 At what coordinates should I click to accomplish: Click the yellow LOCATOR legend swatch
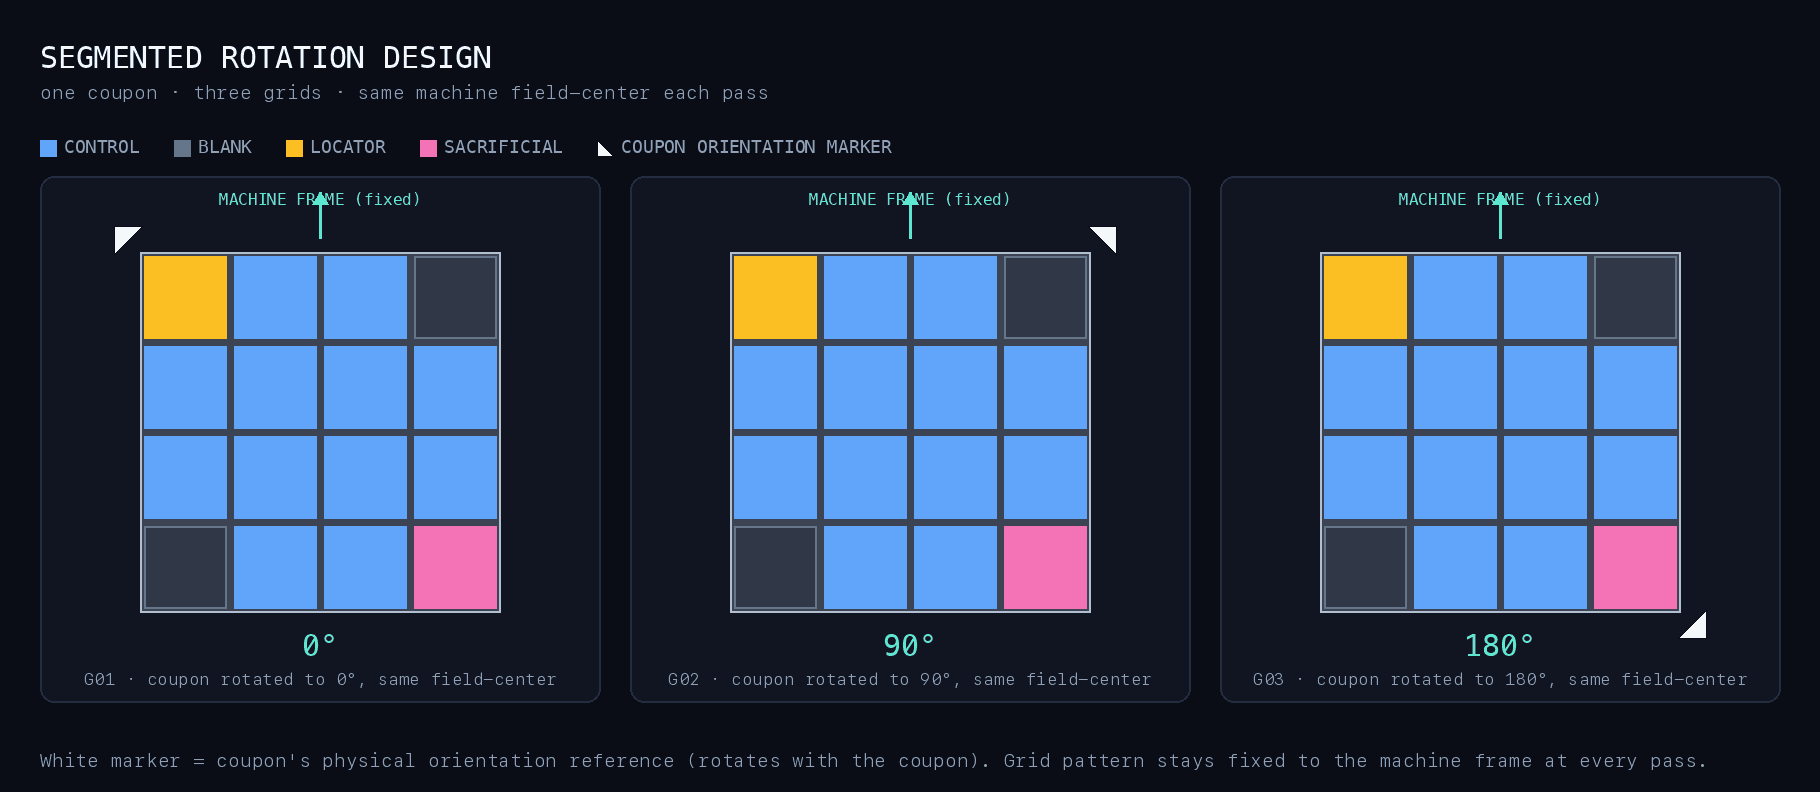[x=294, y=148]
